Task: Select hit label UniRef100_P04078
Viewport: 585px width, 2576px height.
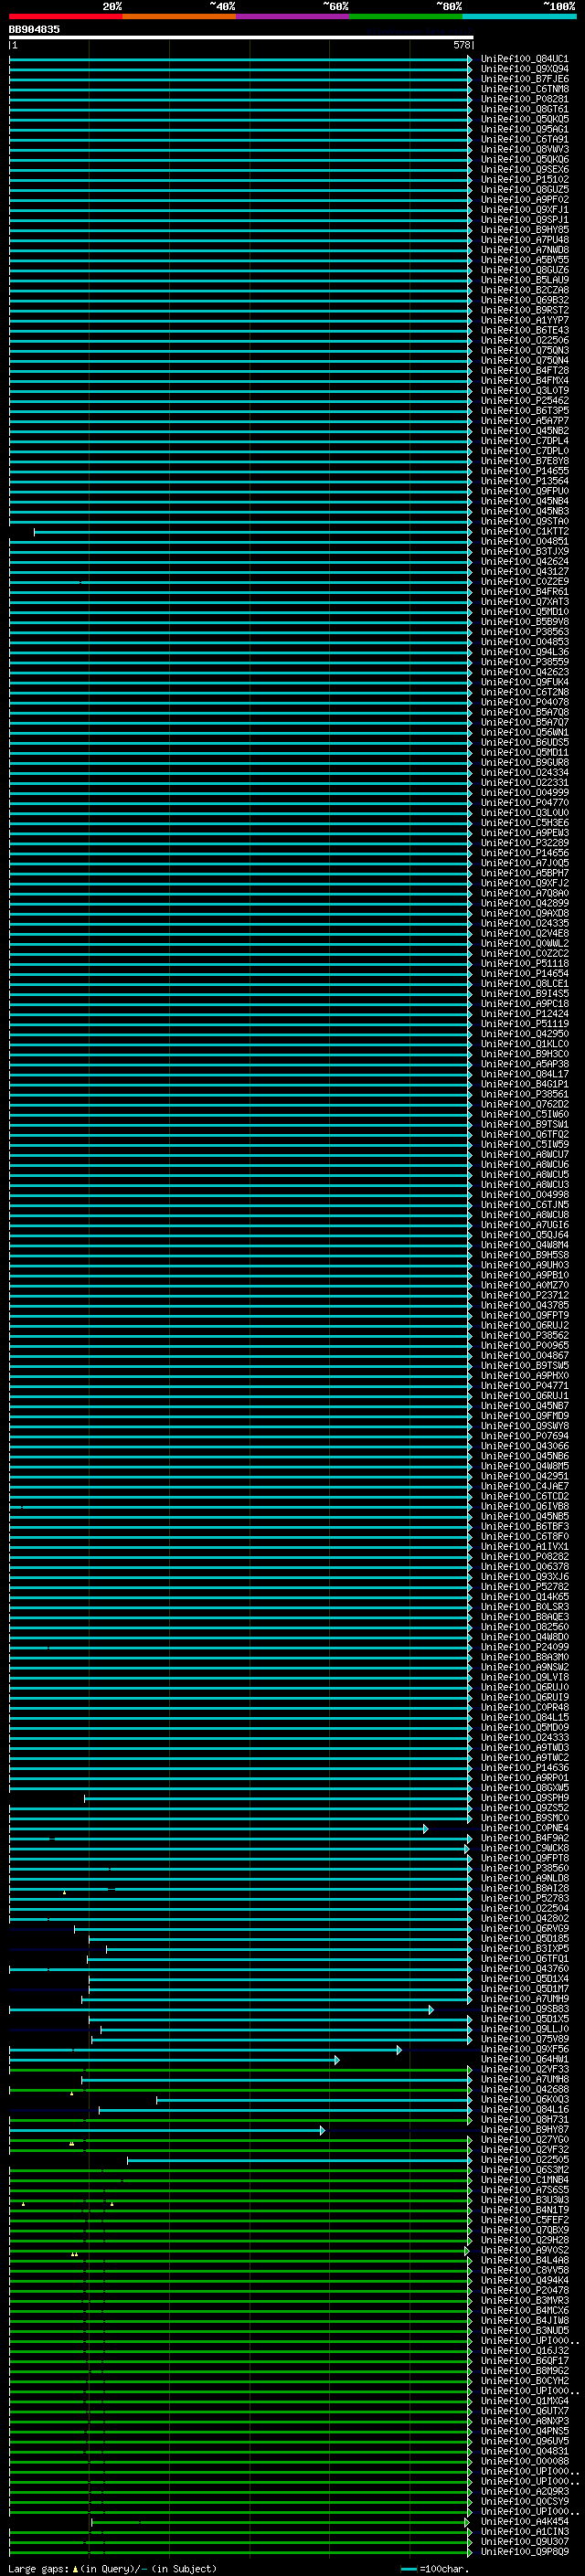Action: tap(524, 702)
